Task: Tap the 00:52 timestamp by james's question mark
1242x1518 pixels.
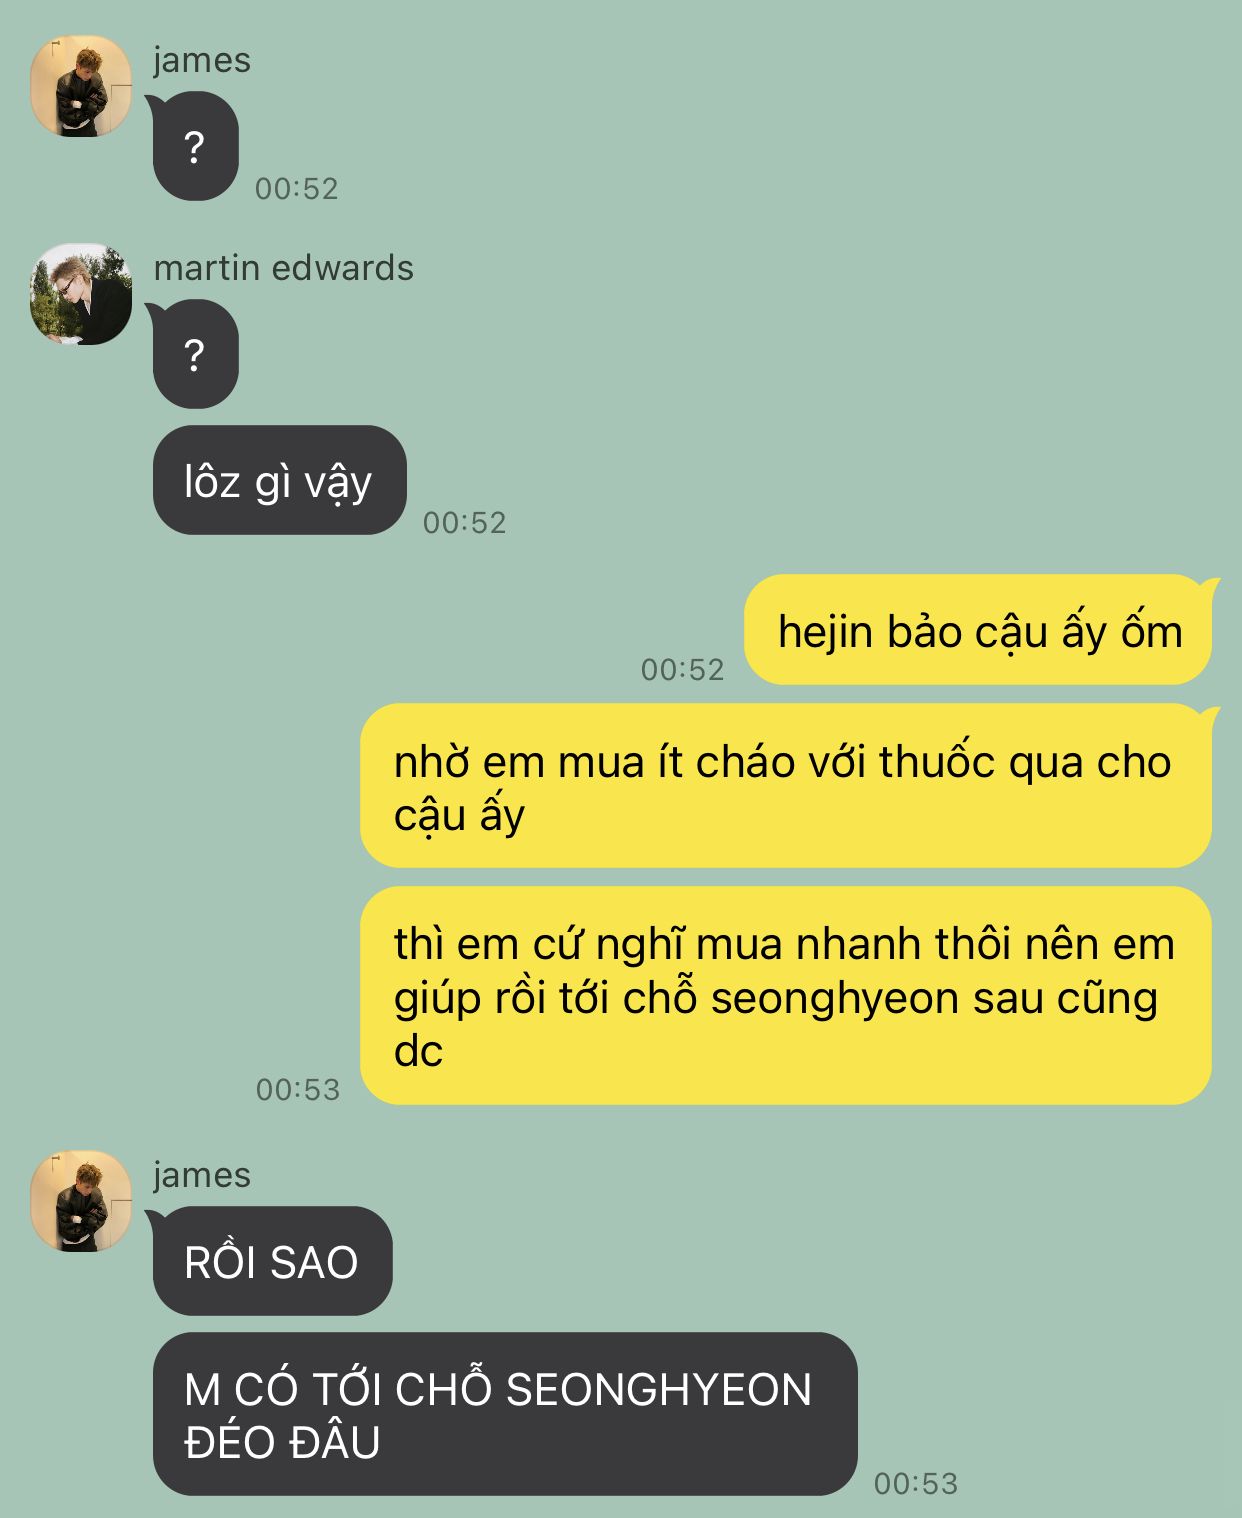Action: click(x=296, y=188)
